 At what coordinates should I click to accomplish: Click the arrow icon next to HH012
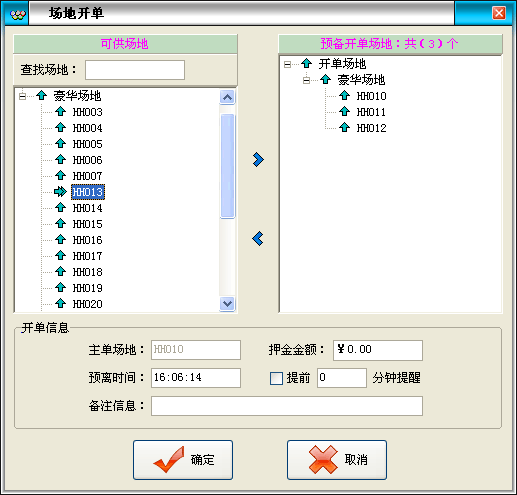344,128
